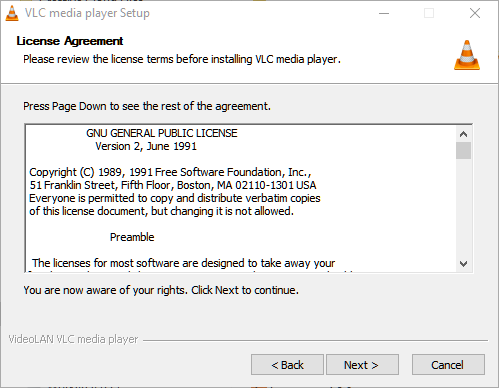
Task: Click the large VLC cone logo in header
Action: coord(467,55)
